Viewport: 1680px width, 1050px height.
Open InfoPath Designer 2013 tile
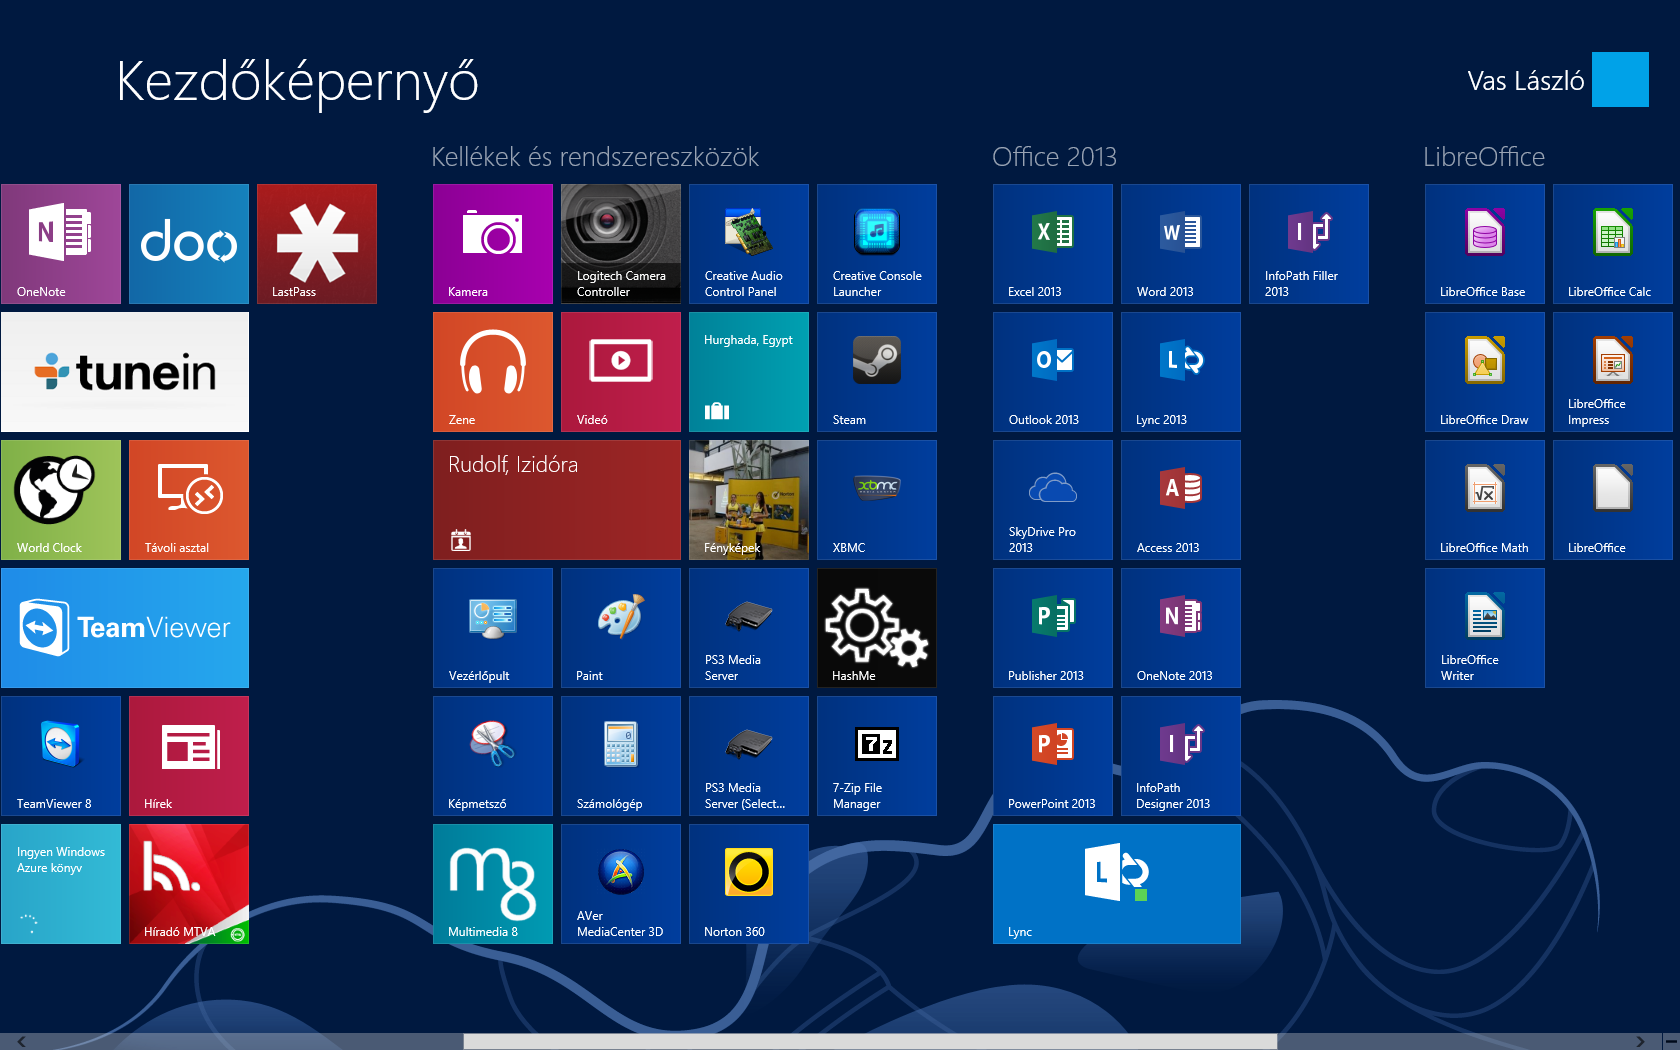(x=1181, y=756)
